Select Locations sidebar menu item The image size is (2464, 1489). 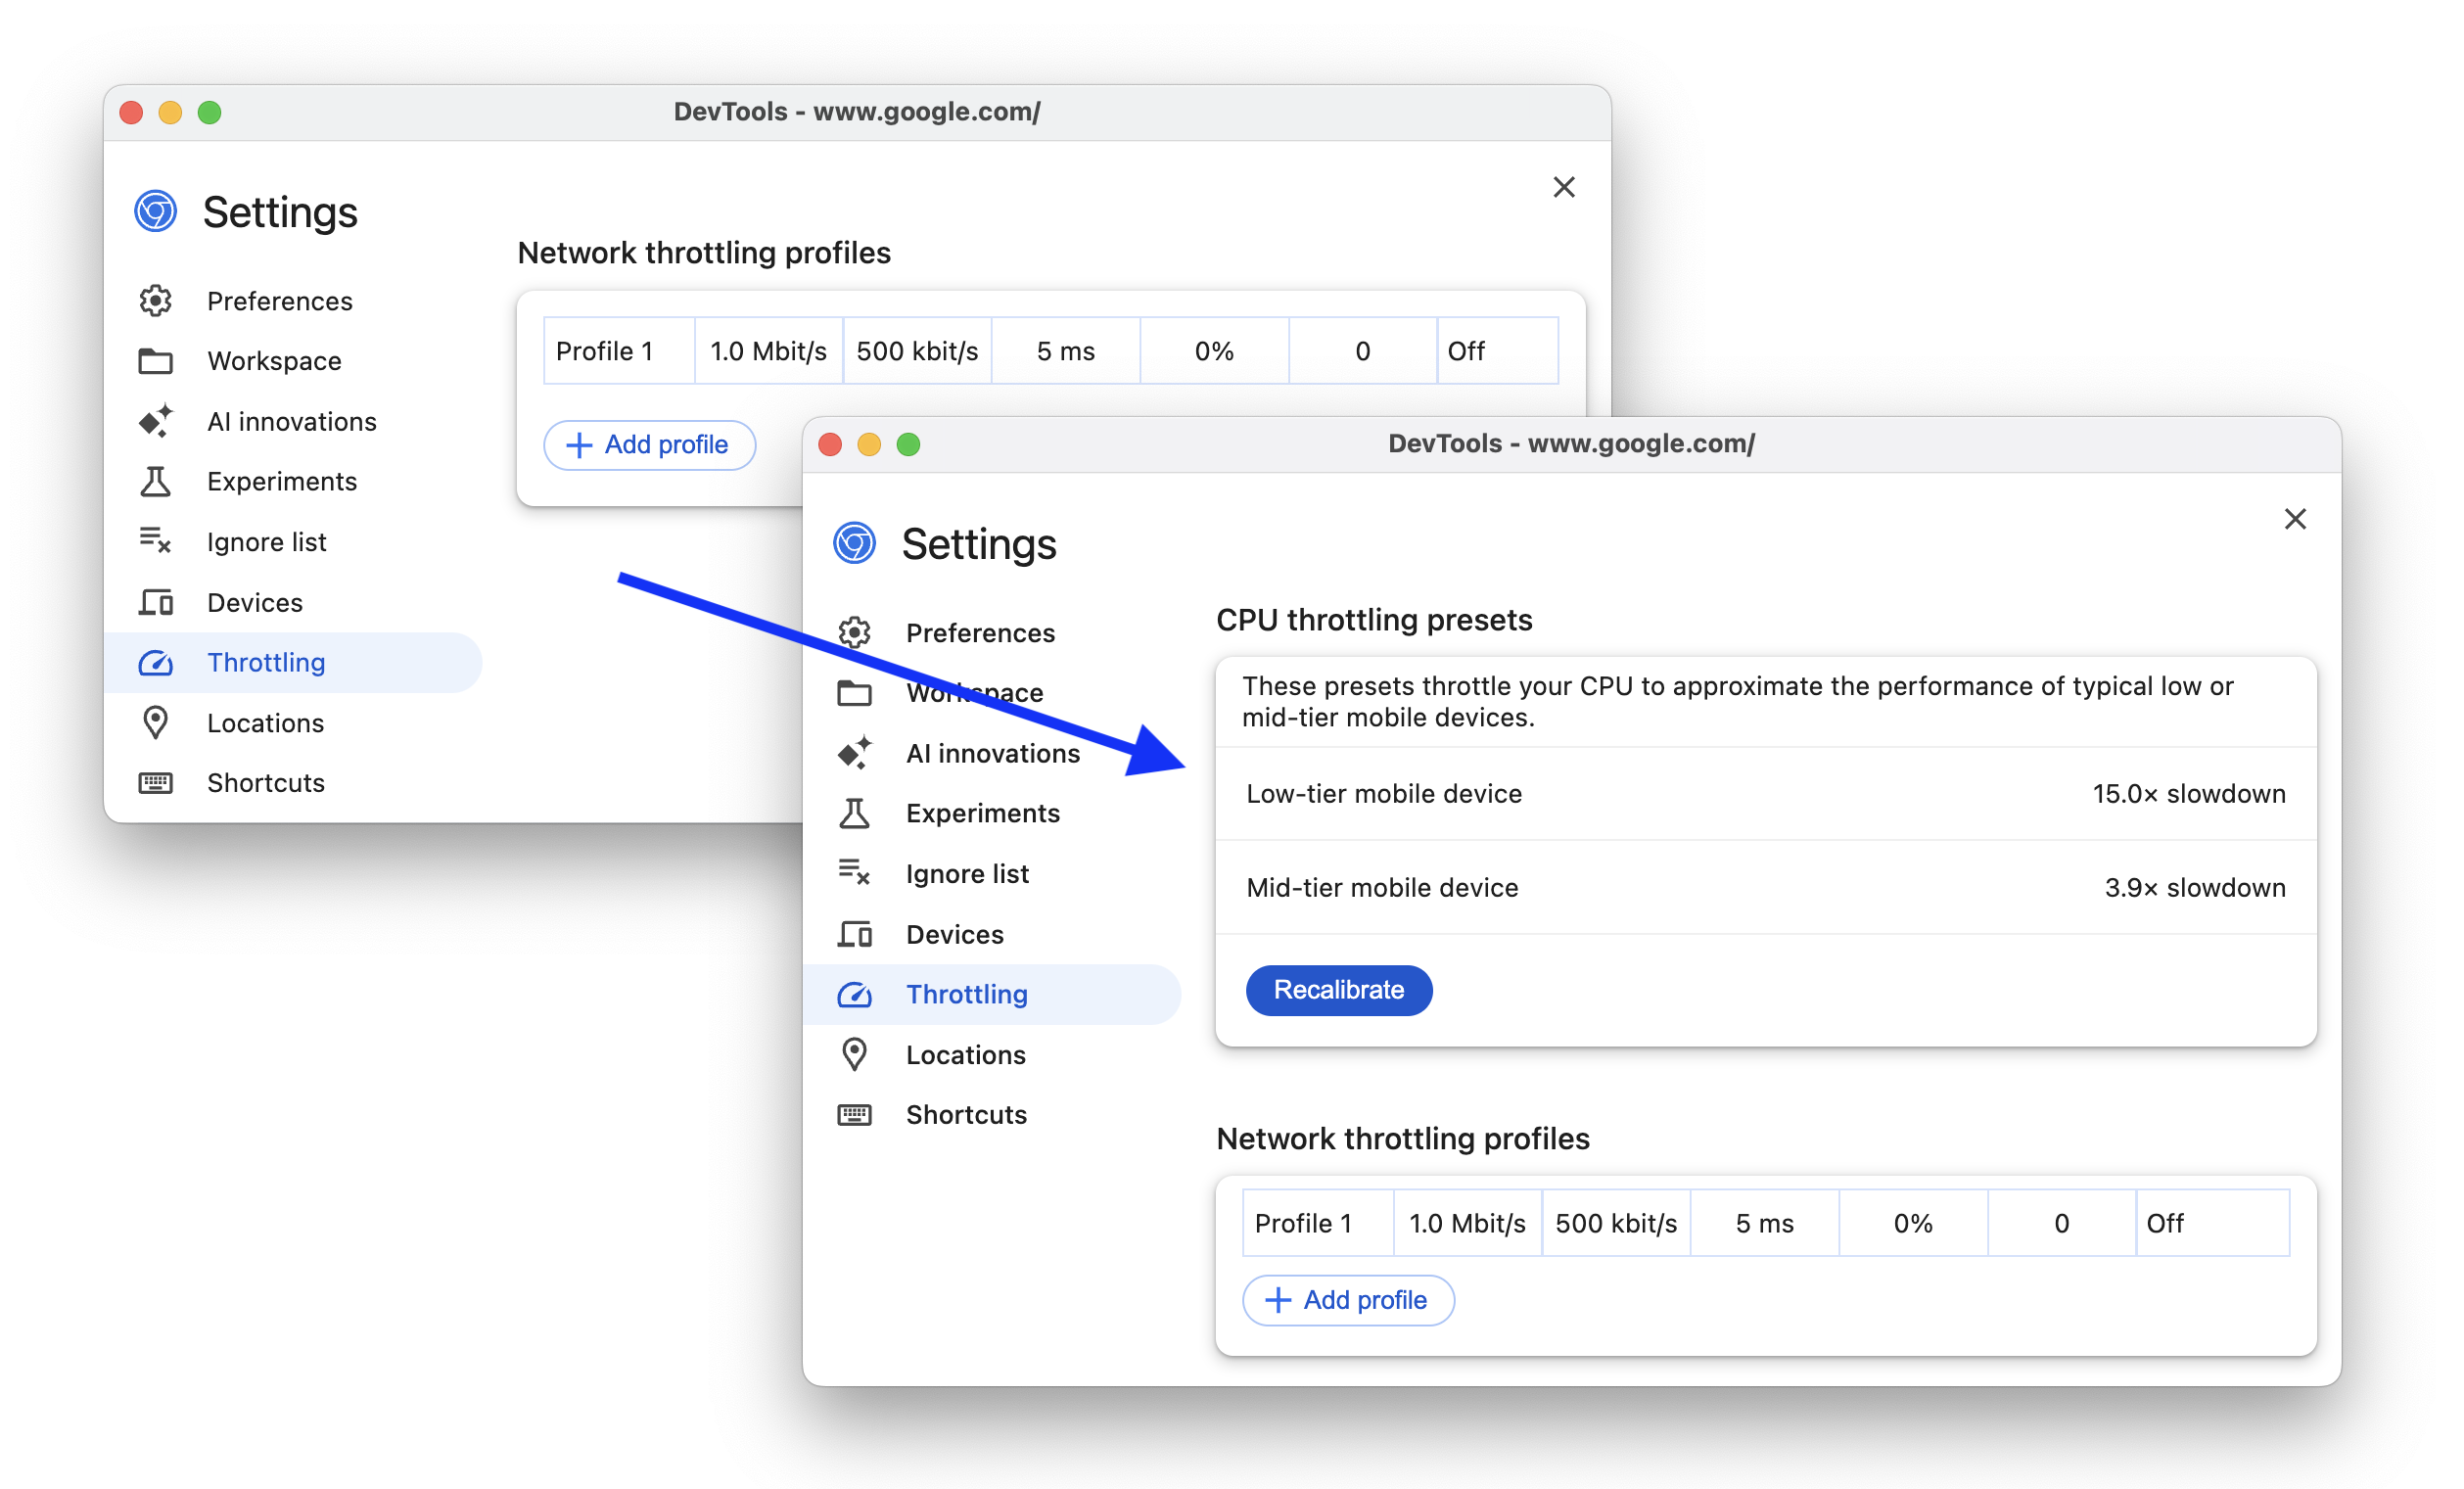[966, 1054]
